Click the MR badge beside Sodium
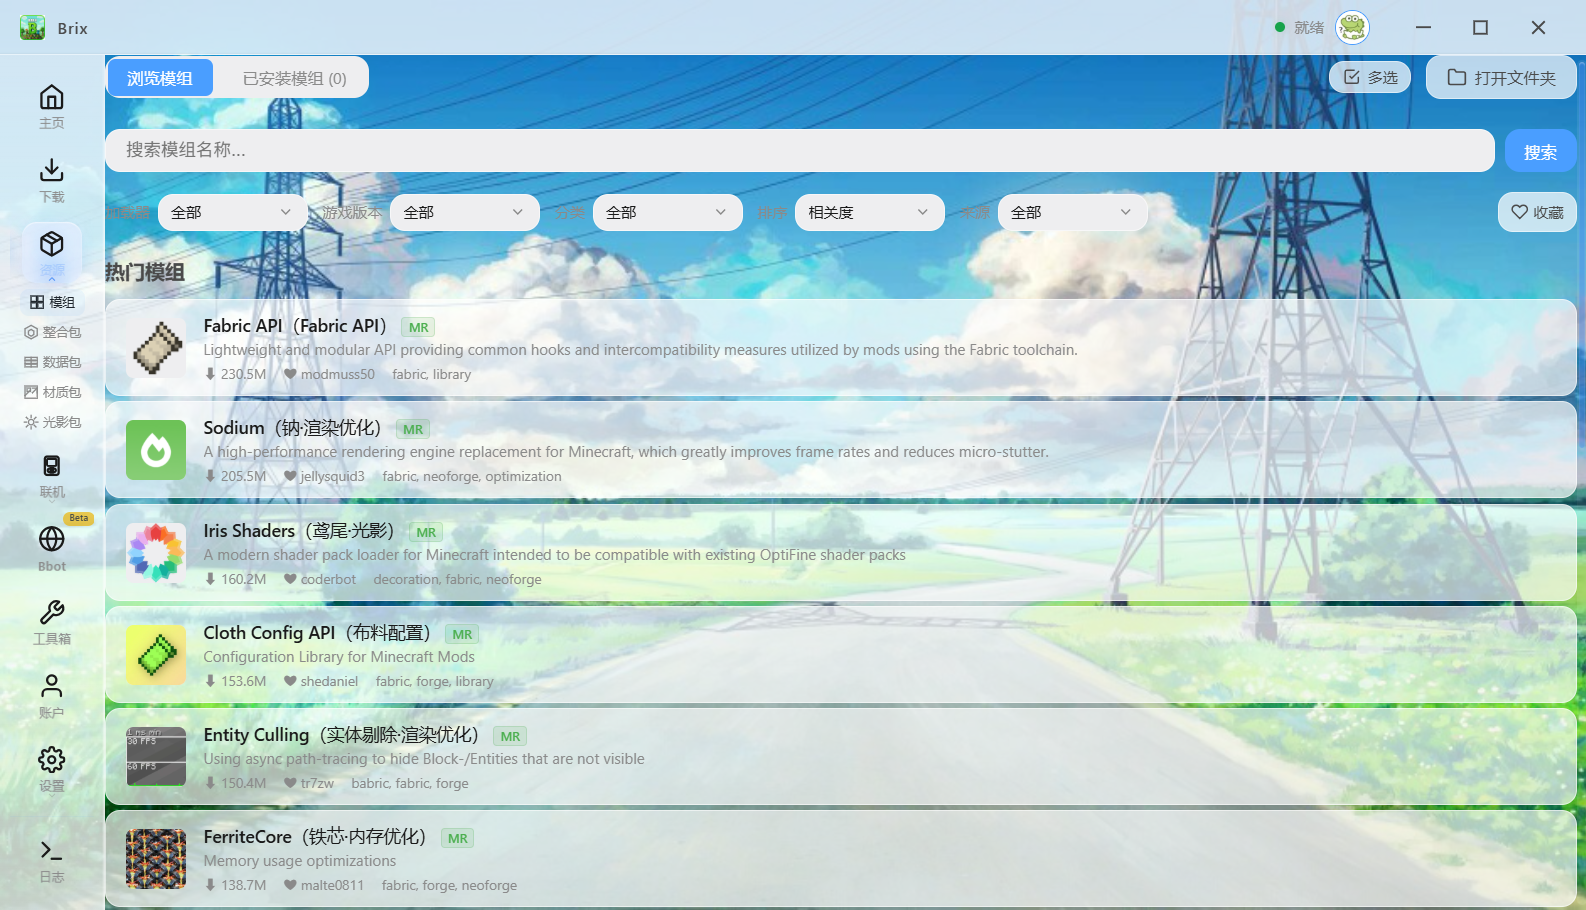Viewport: 1586px width, 910px height. 413,429
